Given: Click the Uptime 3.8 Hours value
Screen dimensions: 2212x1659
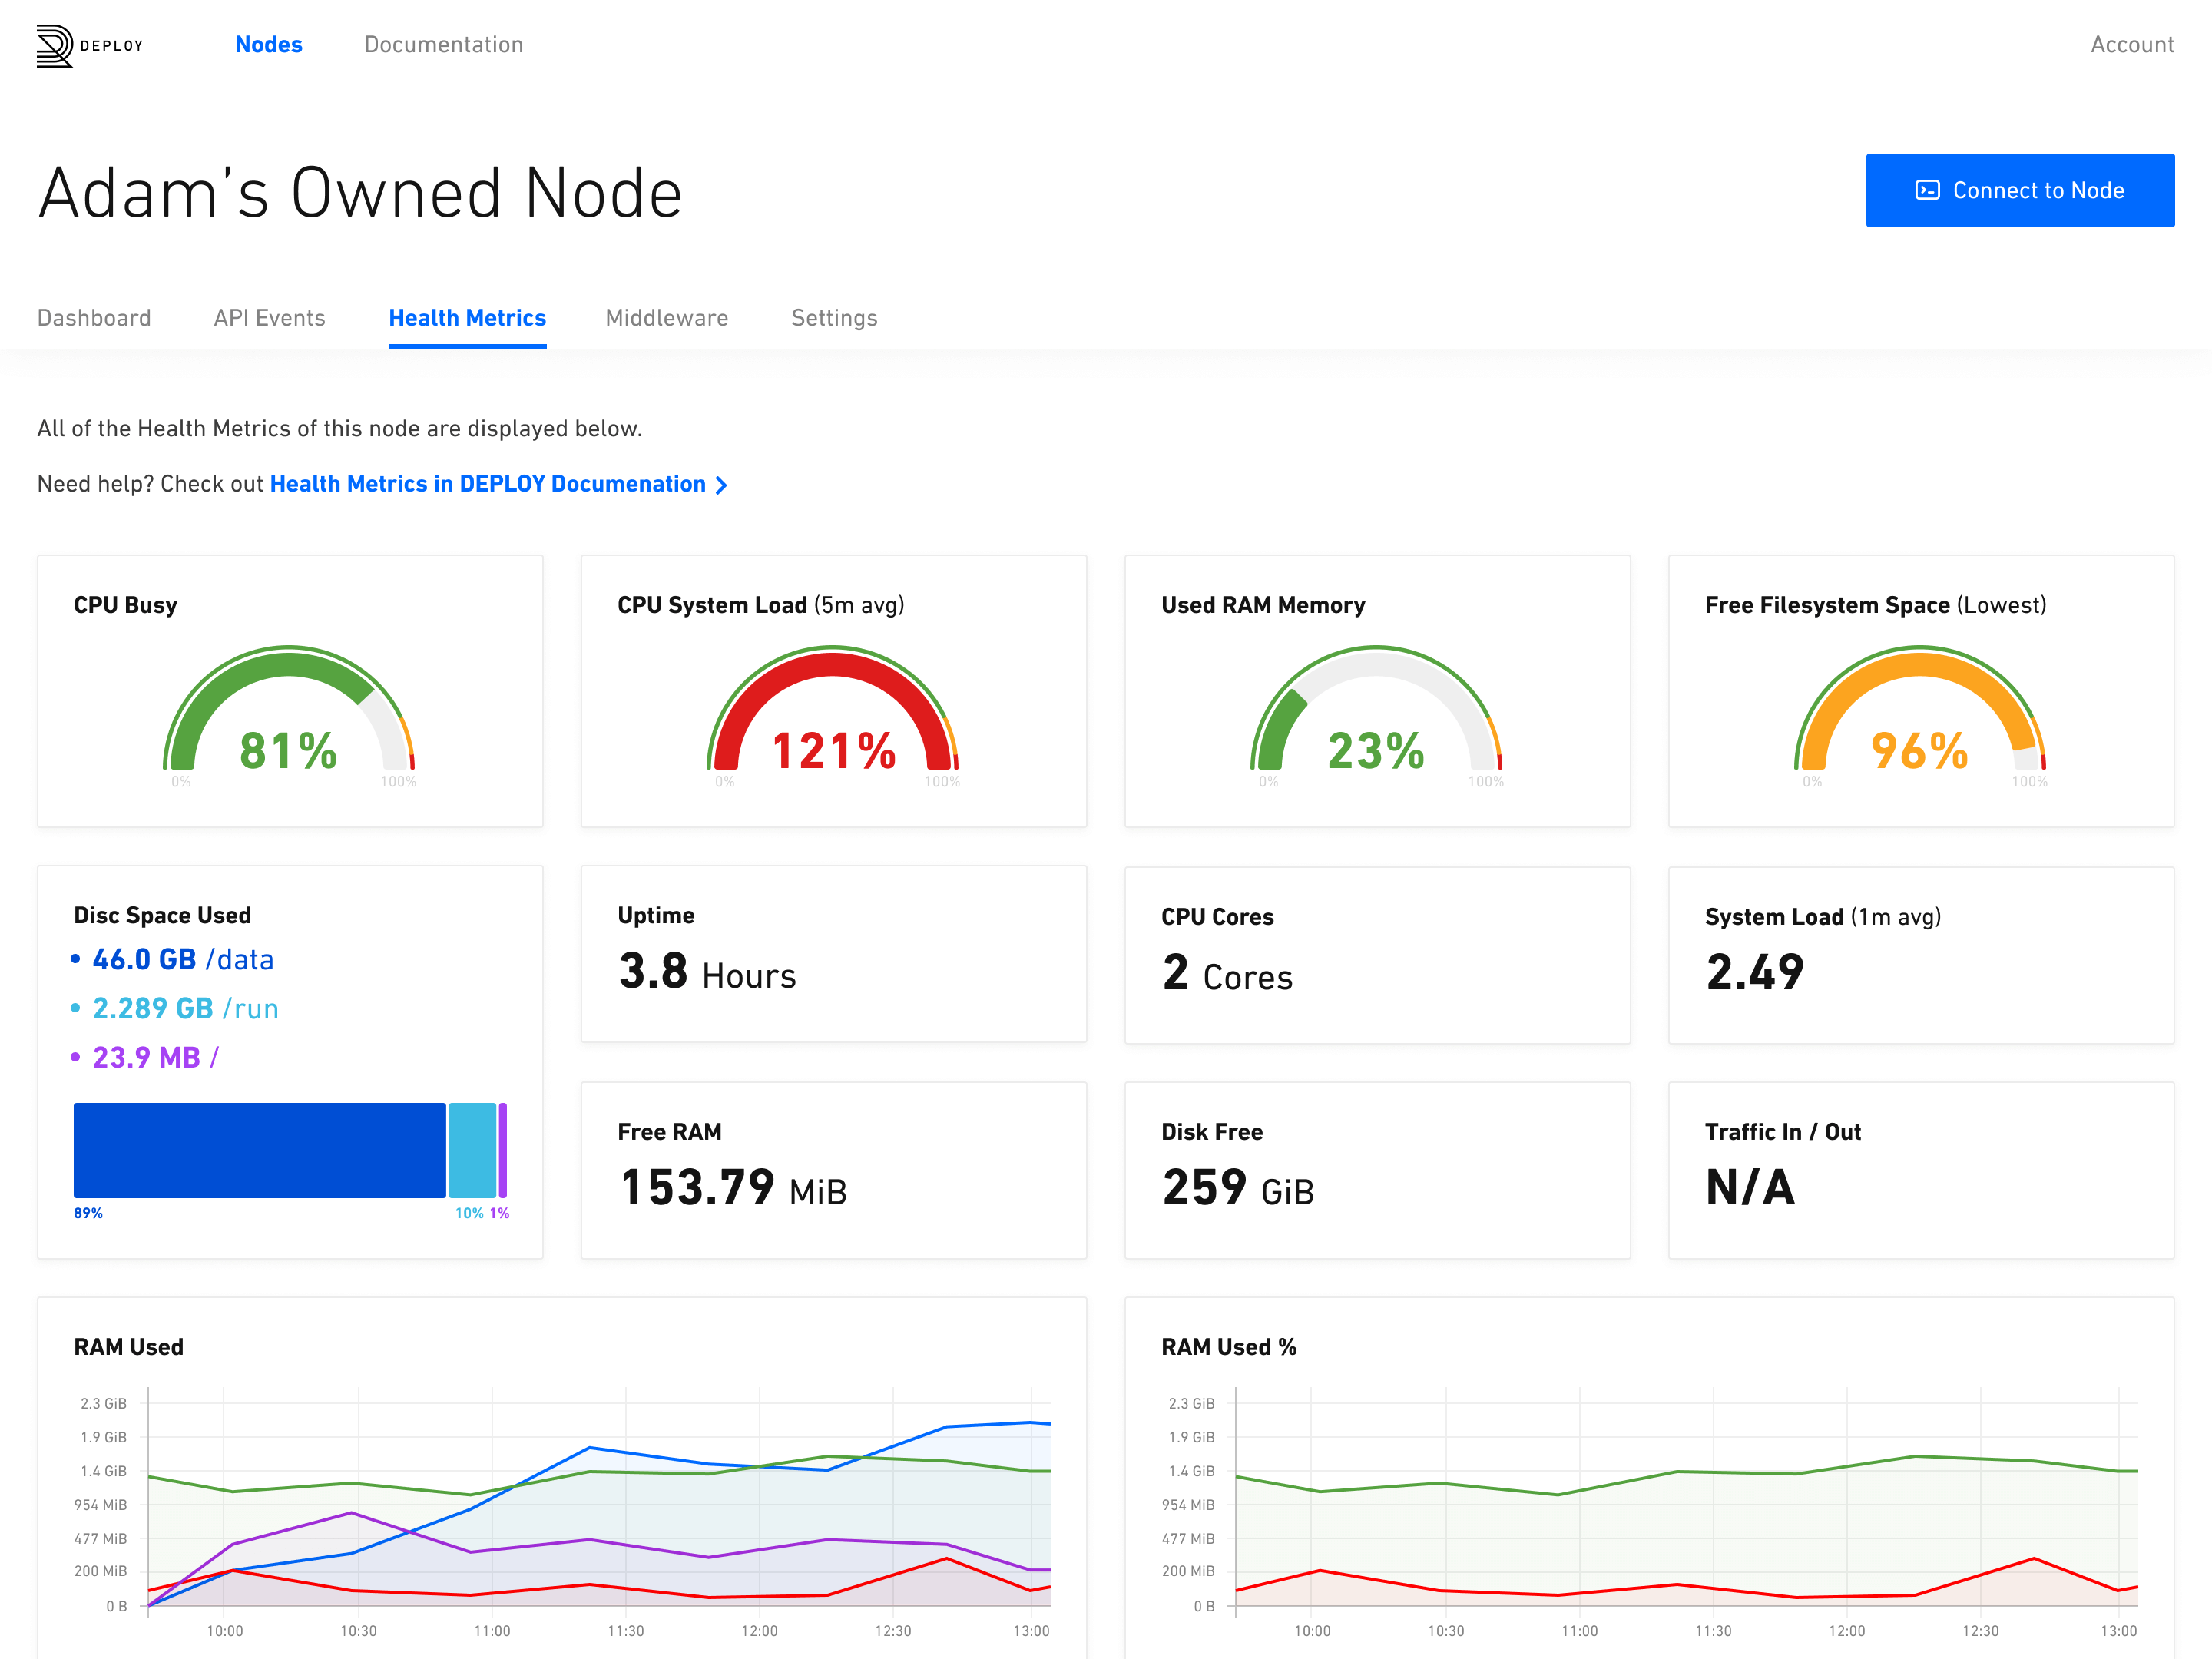Looking at the screenshot, I should 707,972.
